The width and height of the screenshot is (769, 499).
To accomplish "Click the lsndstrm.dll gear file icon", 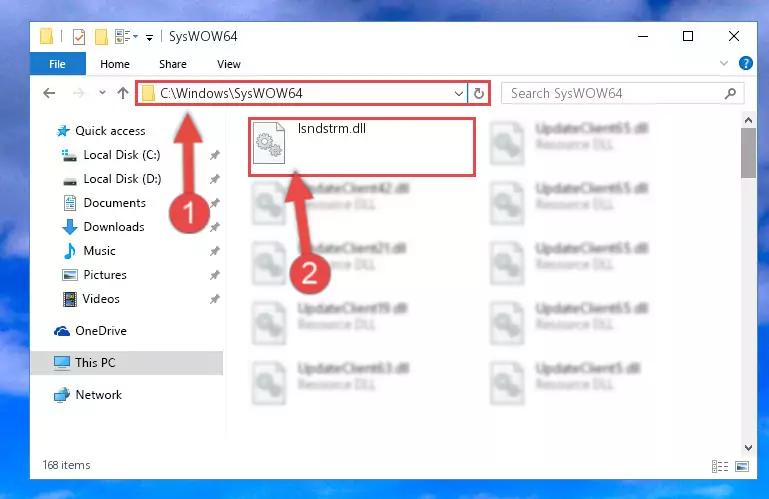I will coord(268,143).
